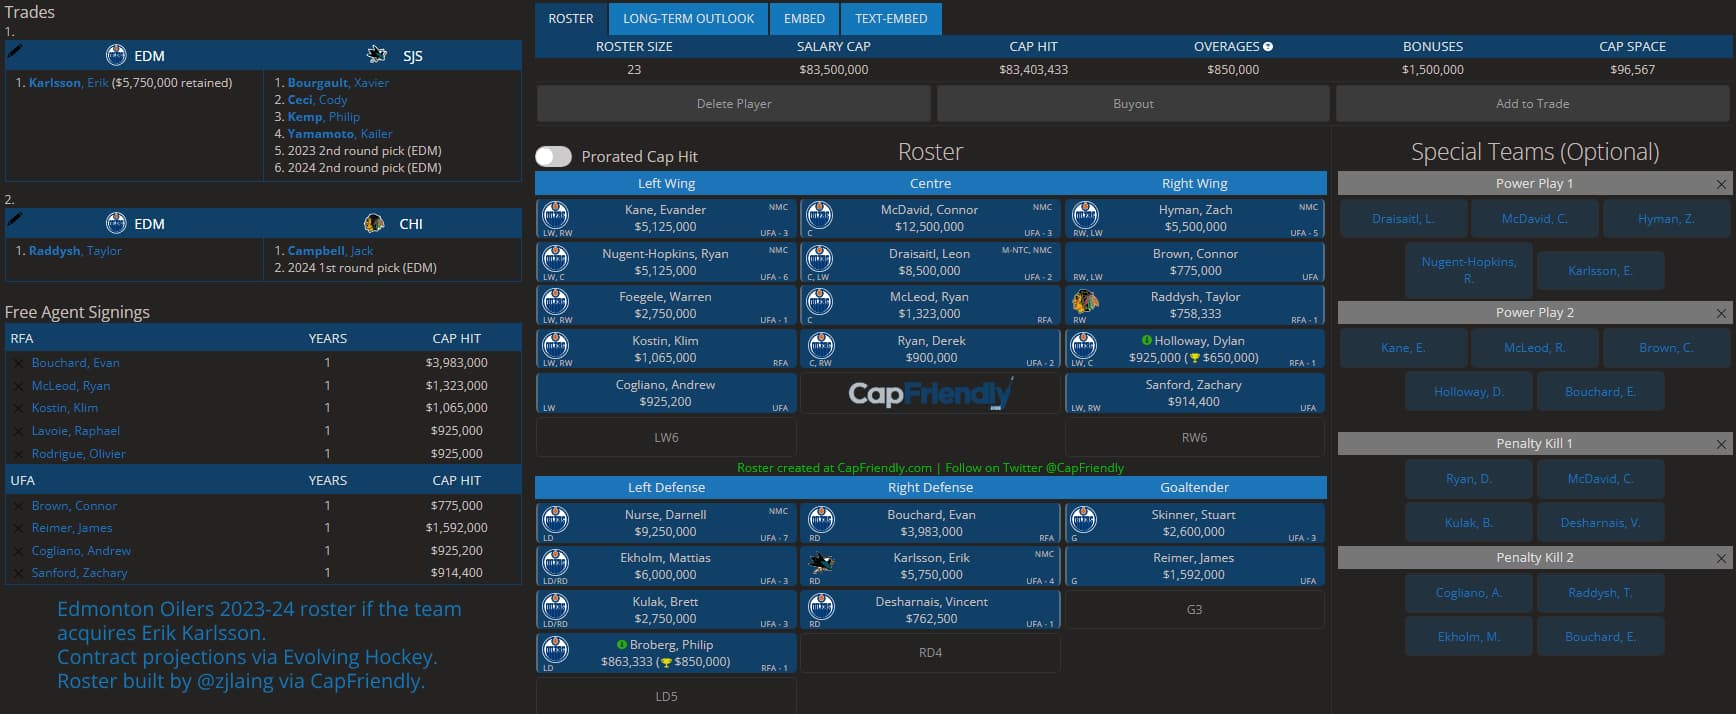Open the Text-Embed tab

[x=890, y=19]
